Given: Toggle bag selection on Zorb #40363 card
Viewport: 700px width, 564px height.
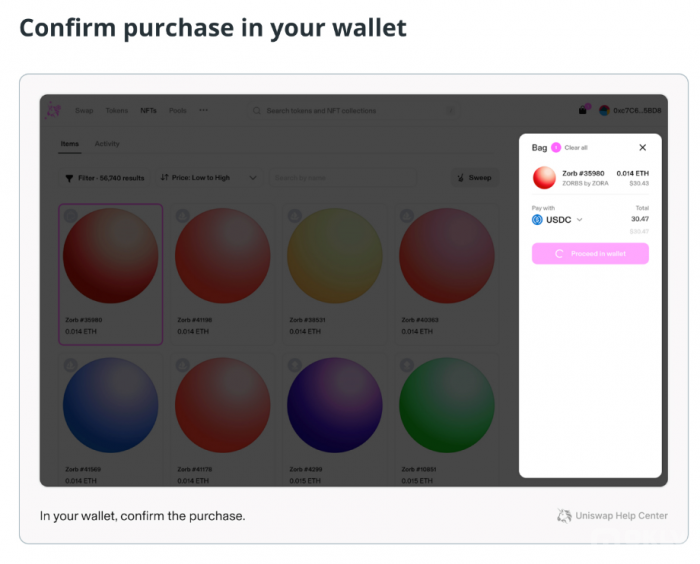Looking at the screenshot, I should 407,216.
